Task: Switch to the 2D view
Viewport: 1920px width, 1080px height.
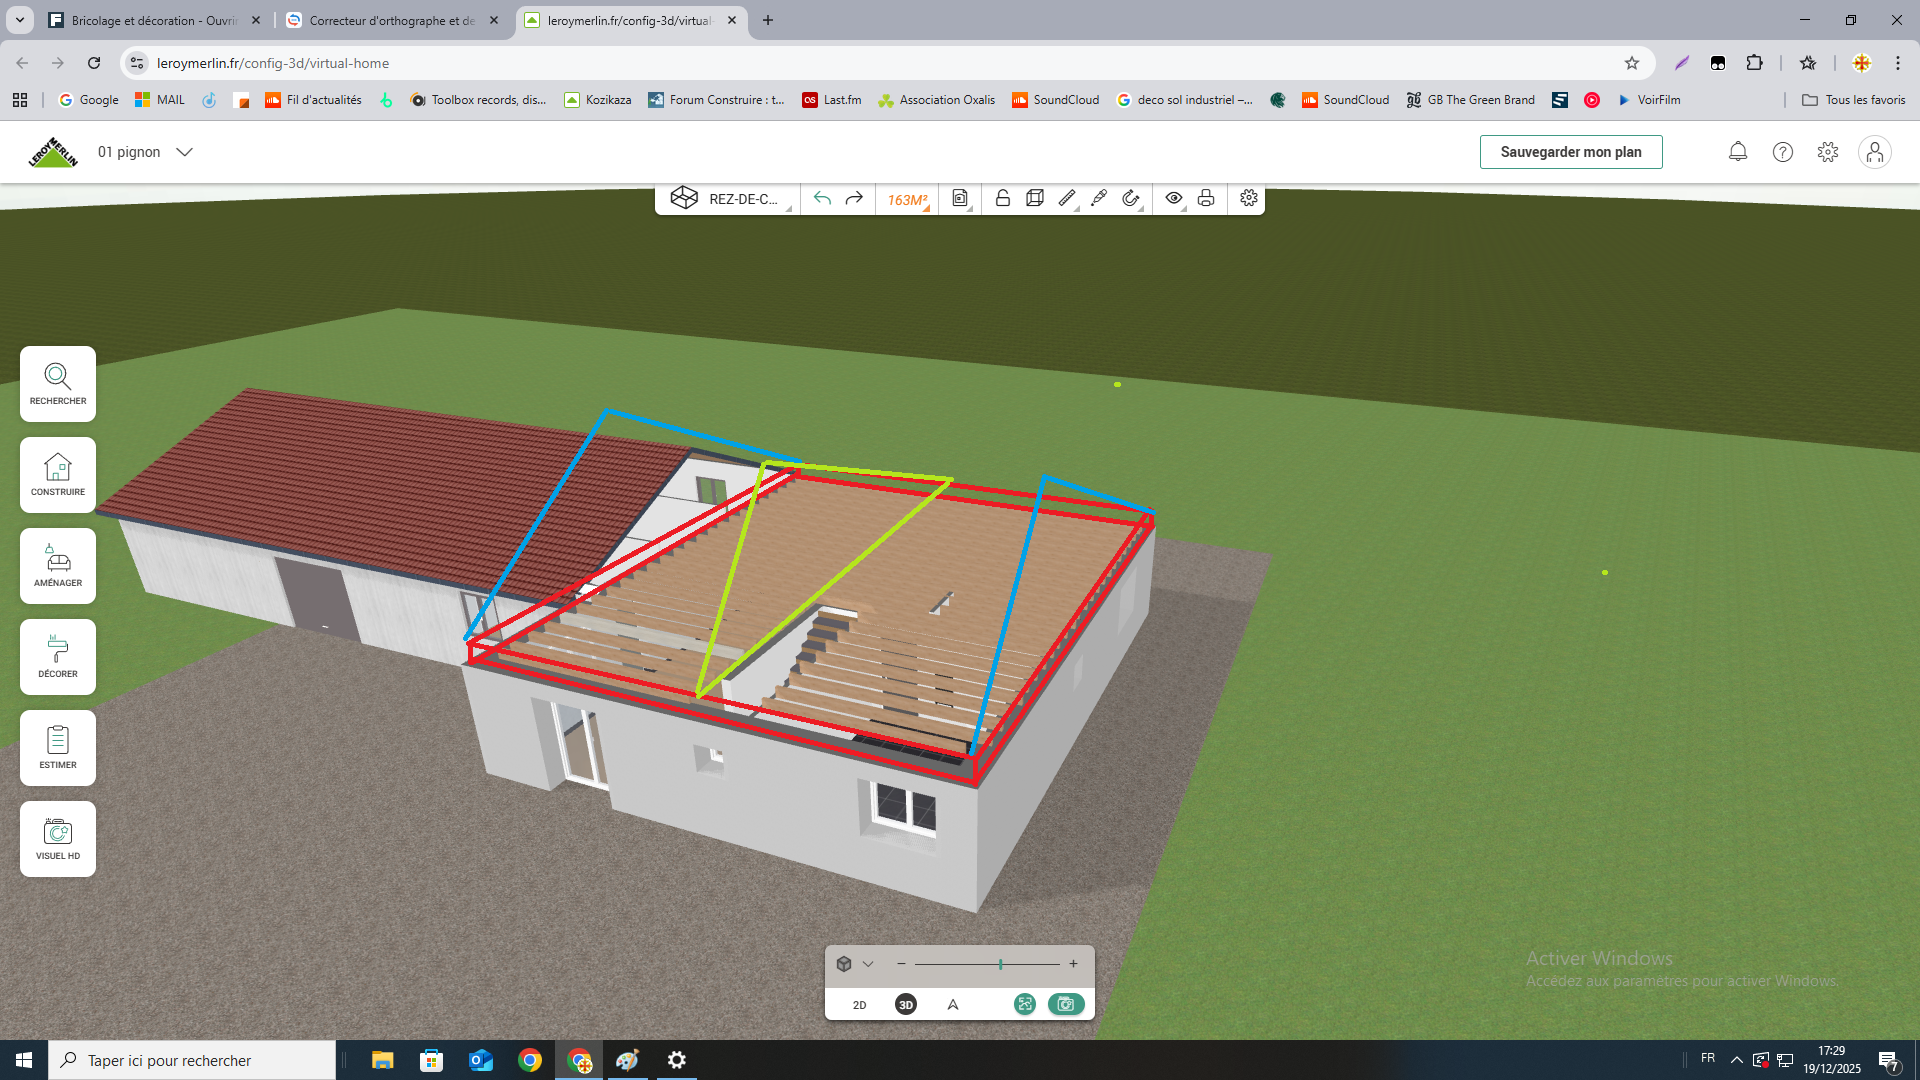Action: pyautogui.click(x=859, y=1005)
